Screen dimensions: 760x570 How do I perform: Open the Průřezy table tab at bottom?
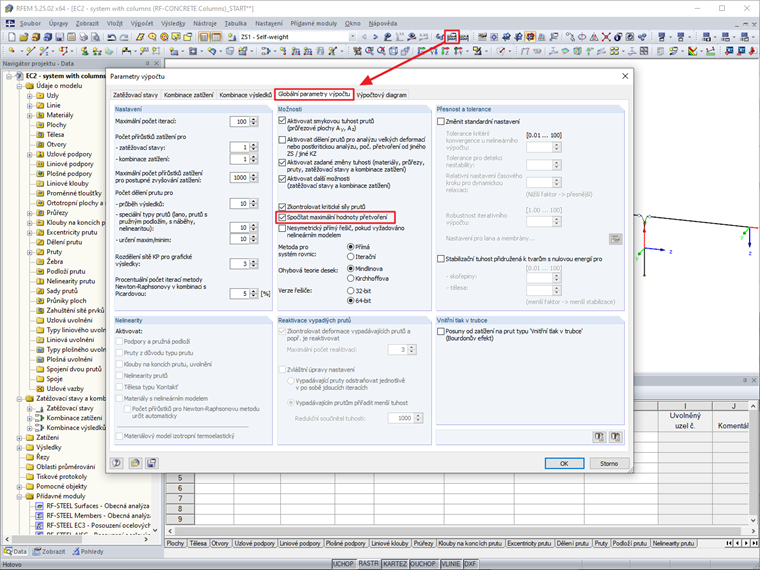click(x=423, y=543)
